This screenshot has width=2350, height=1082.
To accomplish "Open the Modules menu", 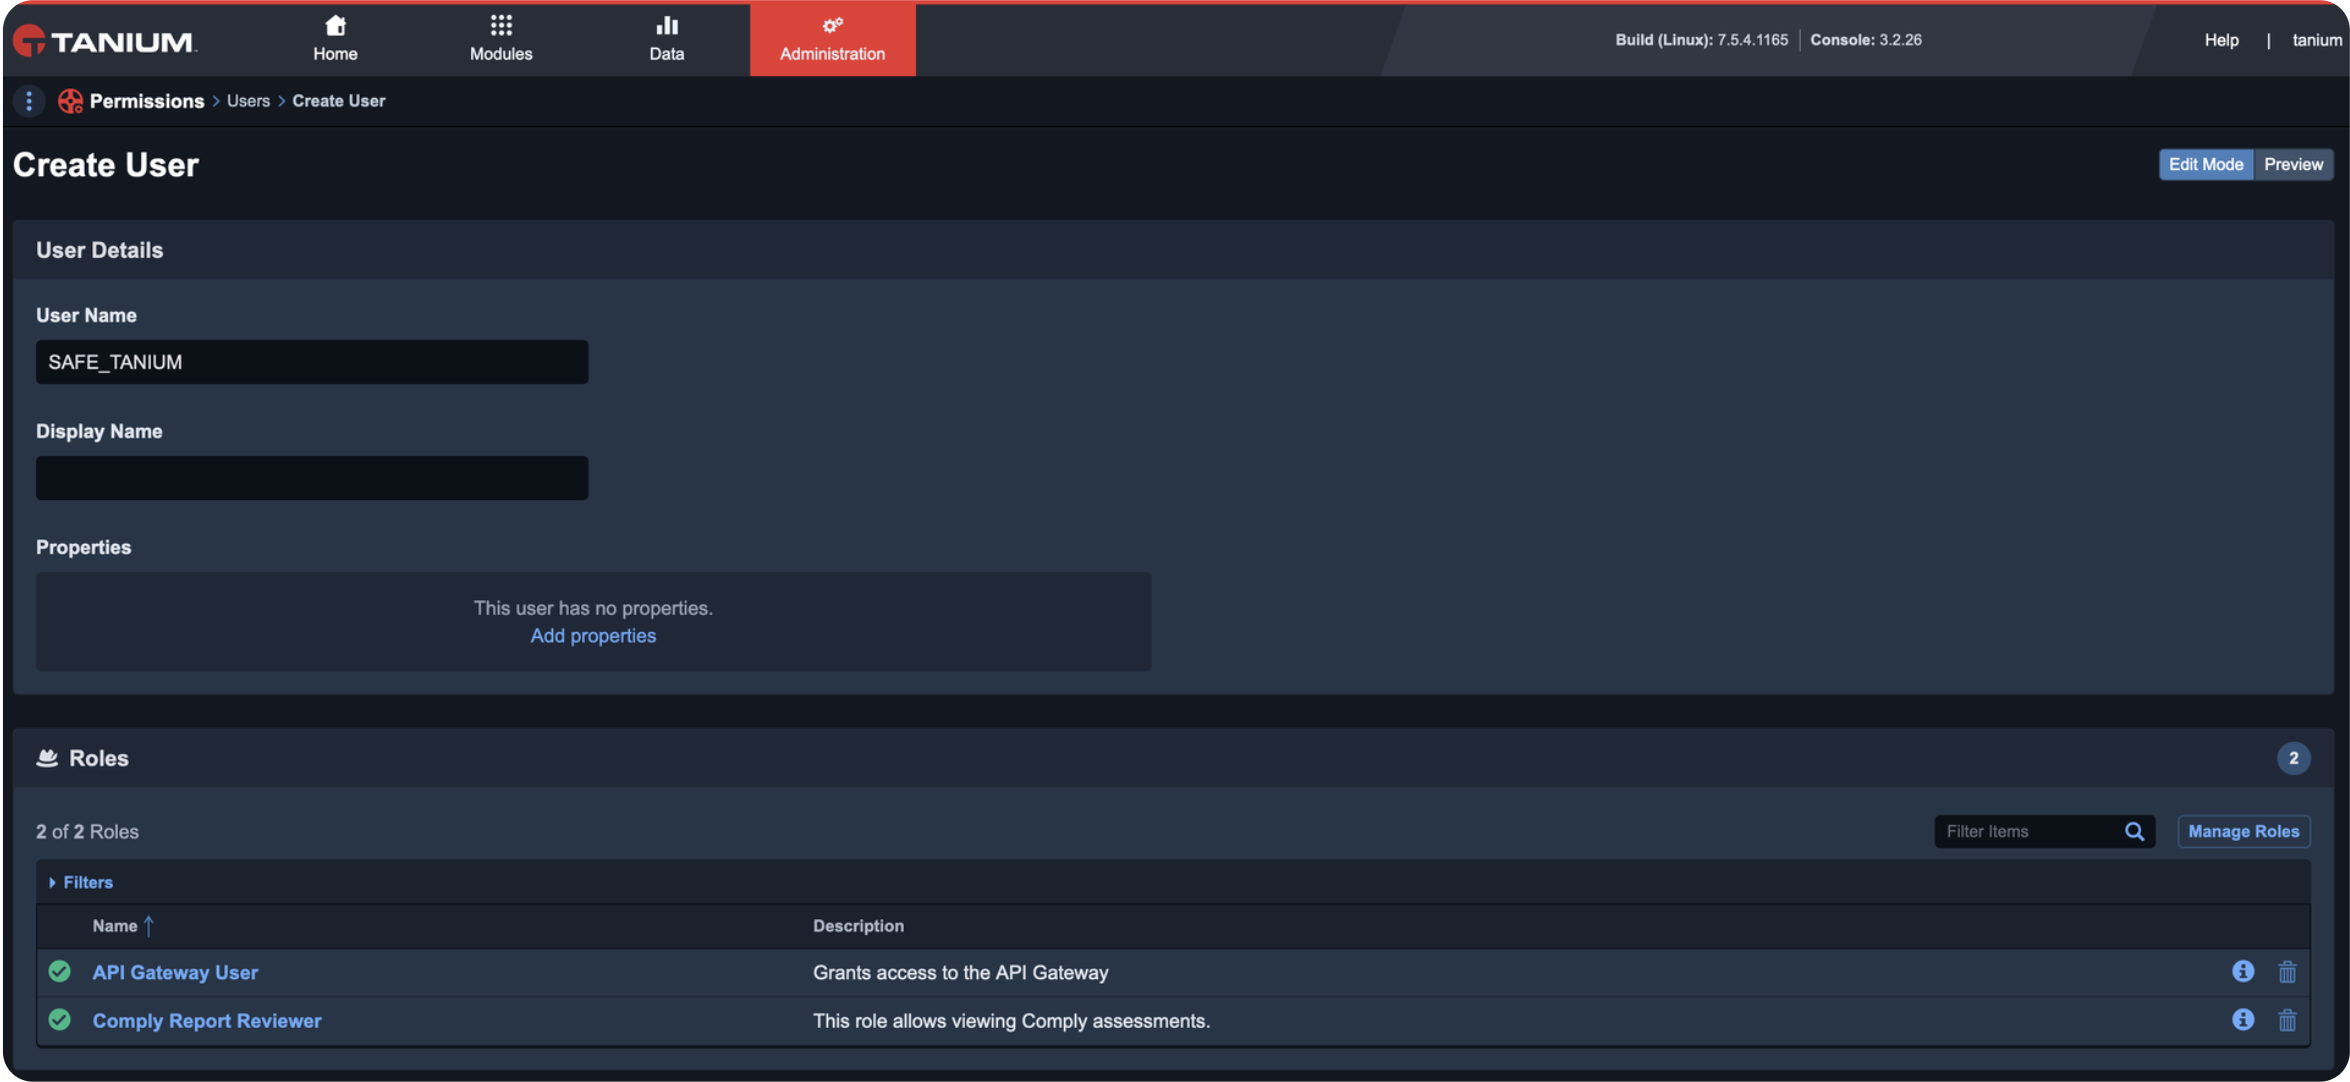I will (x=501, y=39).
